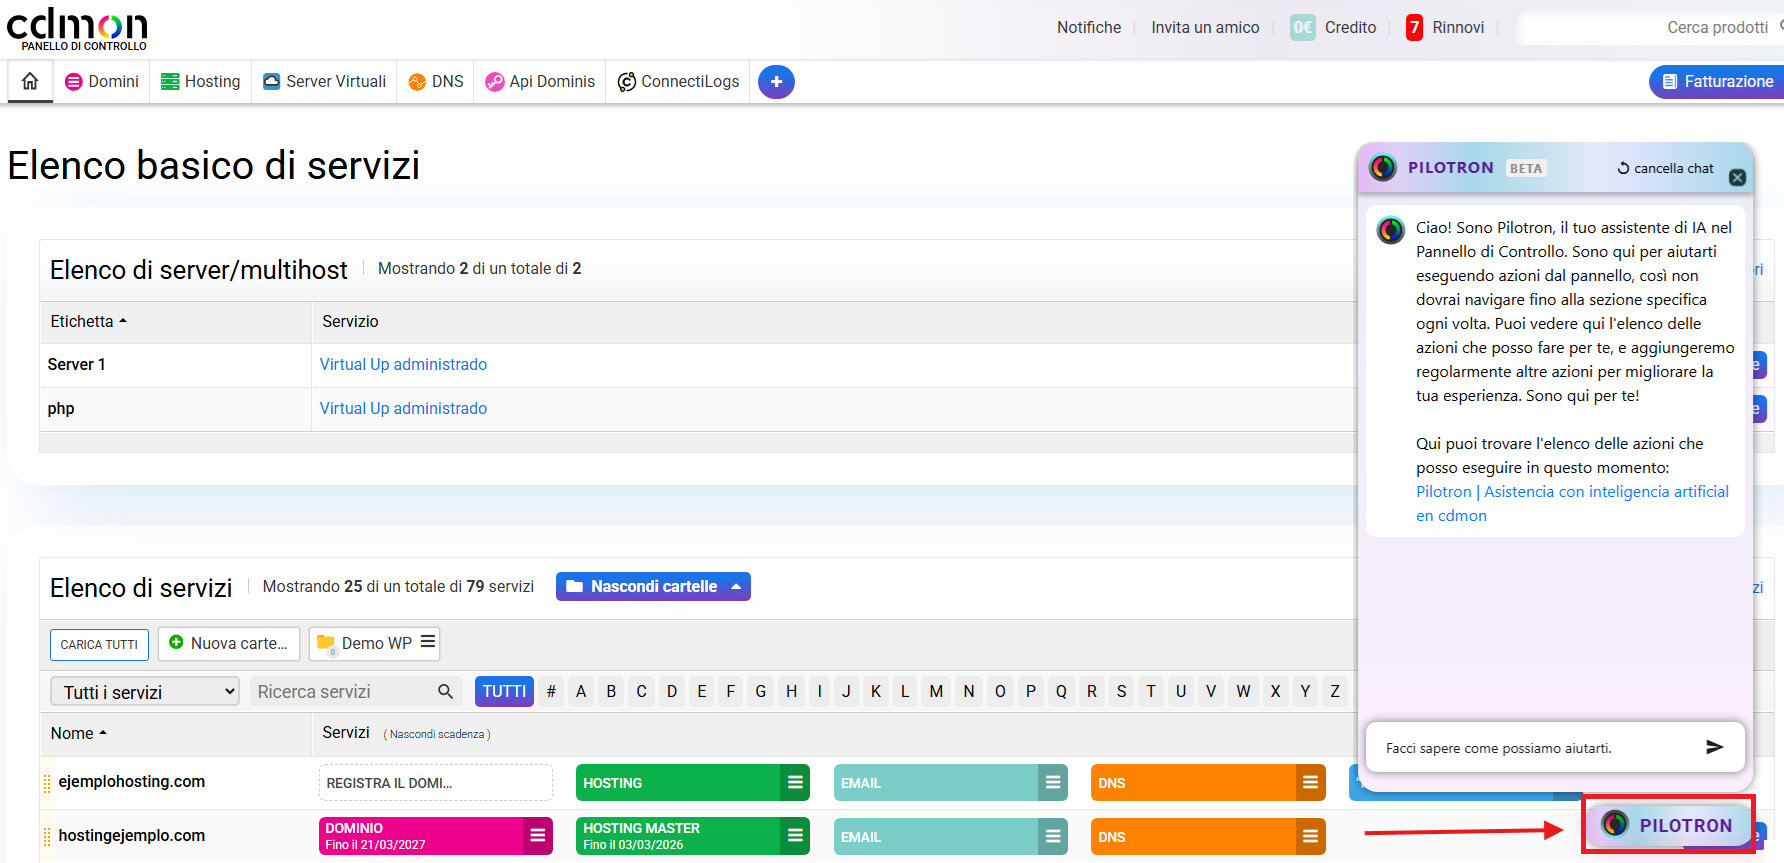Toggle Nascondi scadenza in Servizi header
Screen dimensions: 1784x863
(437, 734)
